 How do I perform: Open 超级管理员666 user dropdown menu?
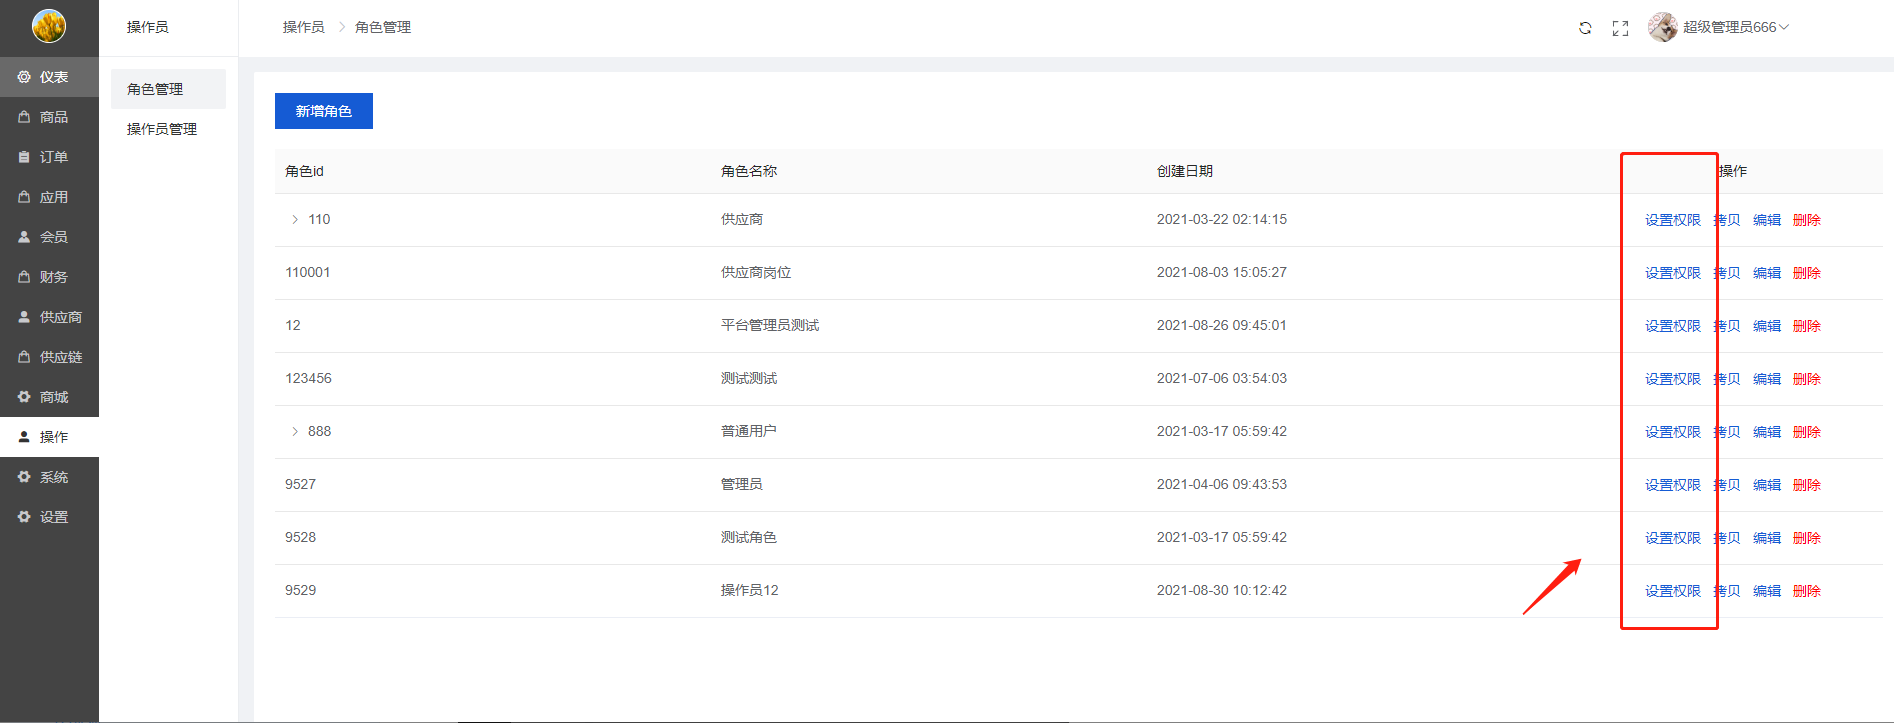click(x=1735, y=27)
